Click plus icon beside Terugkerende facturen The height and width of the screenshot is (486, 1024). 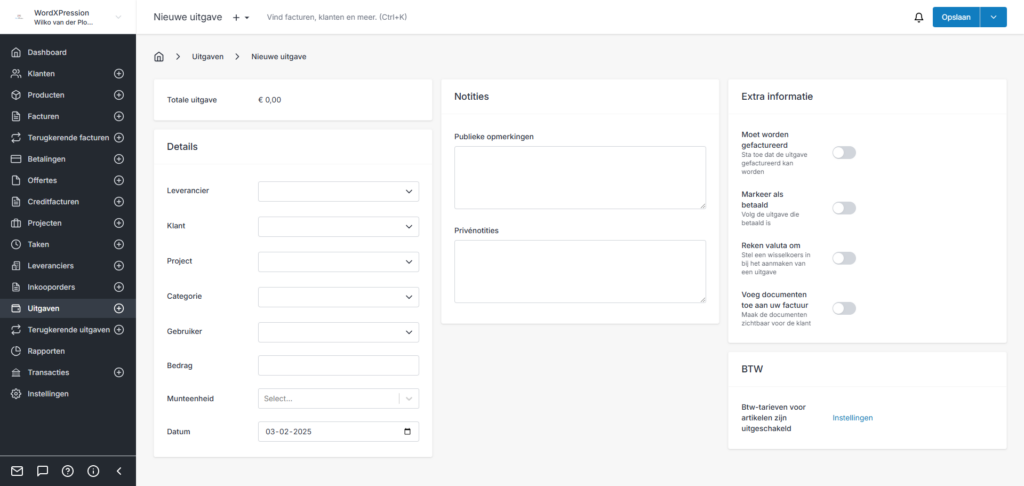tap(119, 138)
